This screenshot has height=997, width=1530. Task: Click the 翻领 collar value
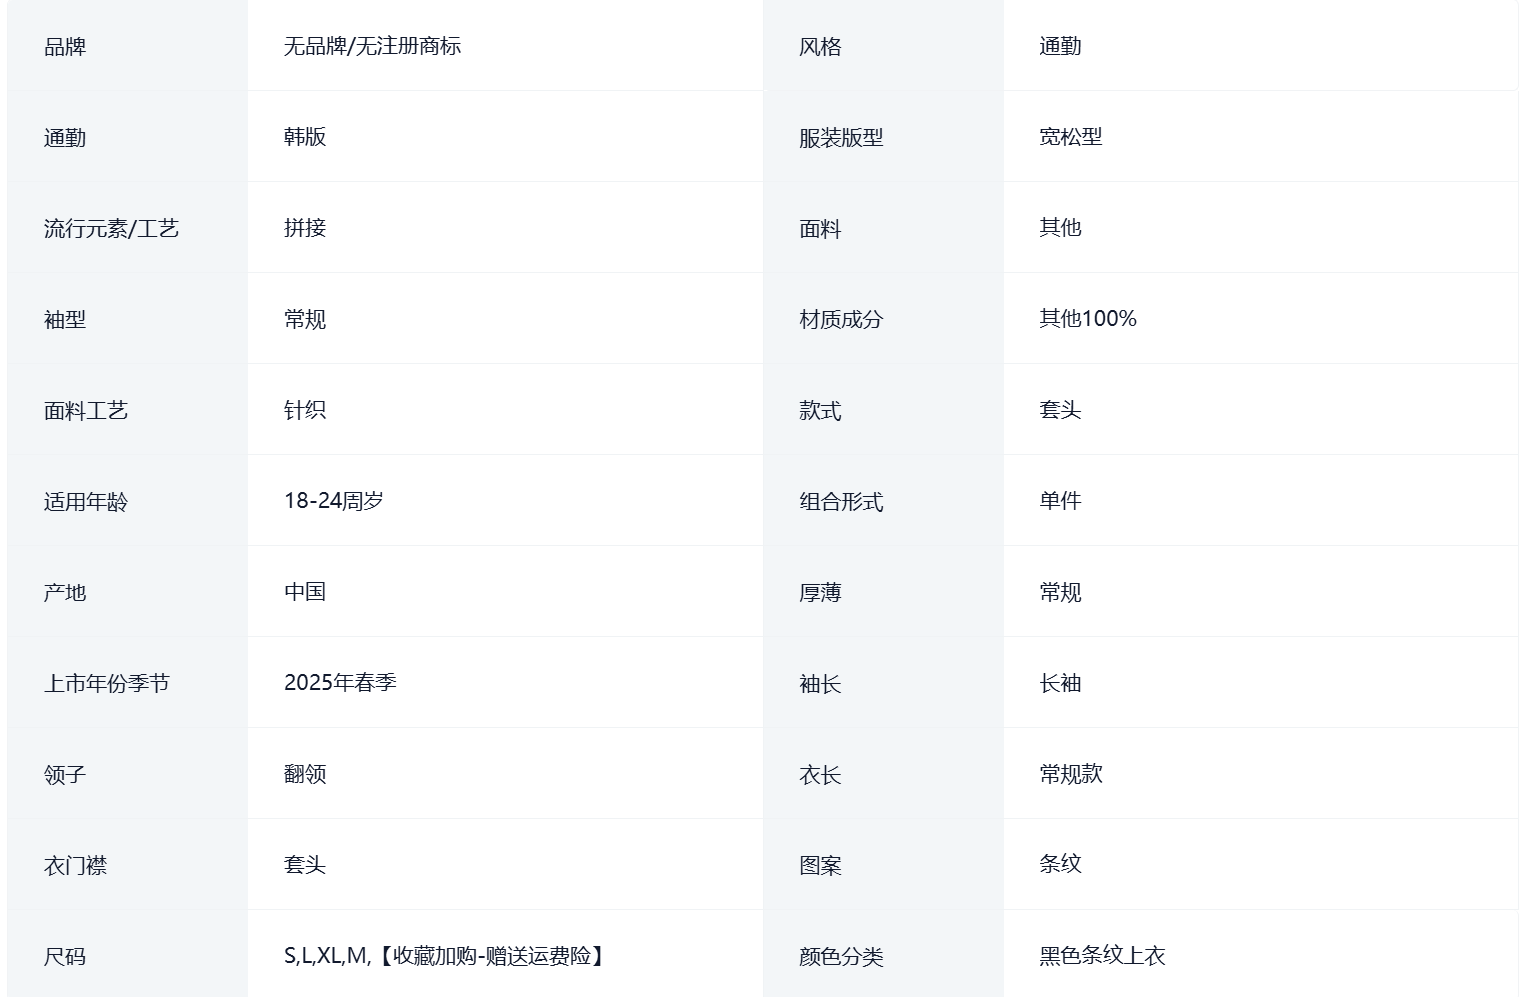[305, 774]
